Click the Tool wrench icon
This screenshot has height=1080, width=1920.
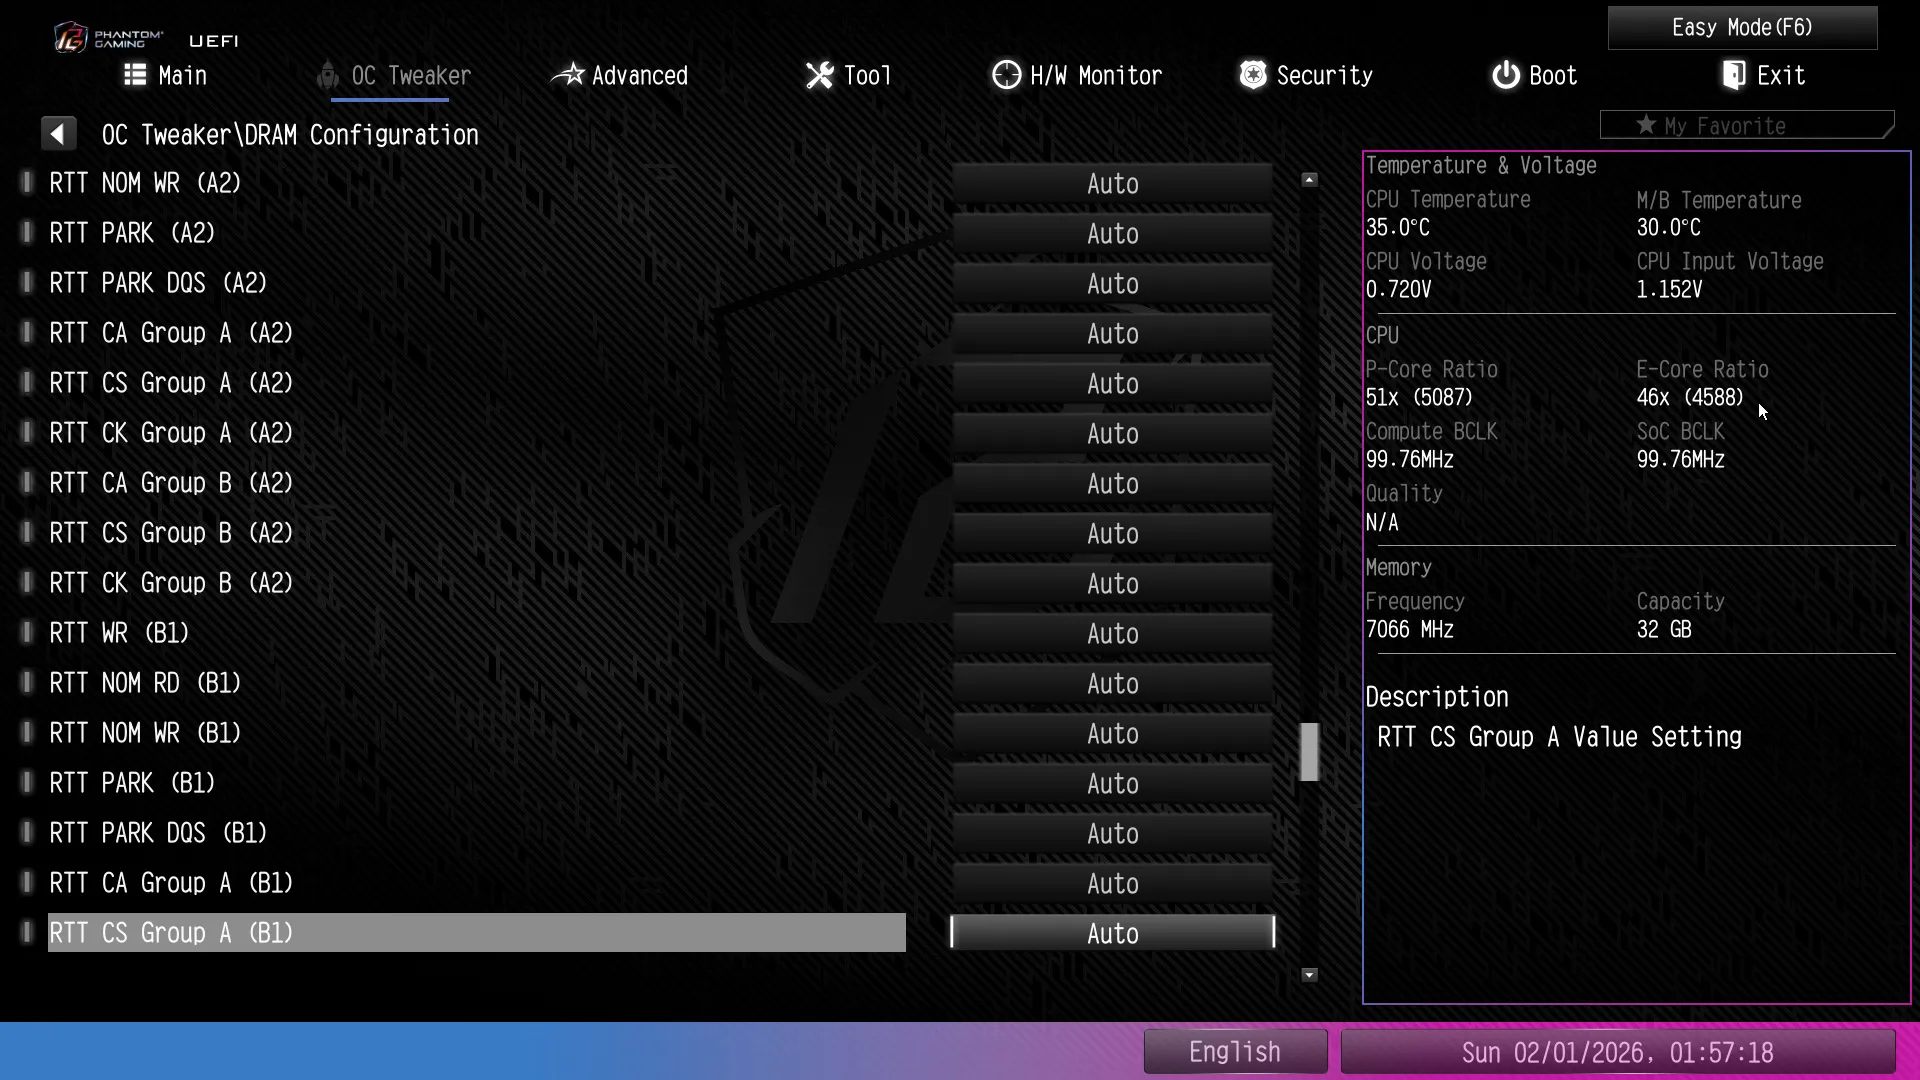pyautogui.click(x=819, y=75)
